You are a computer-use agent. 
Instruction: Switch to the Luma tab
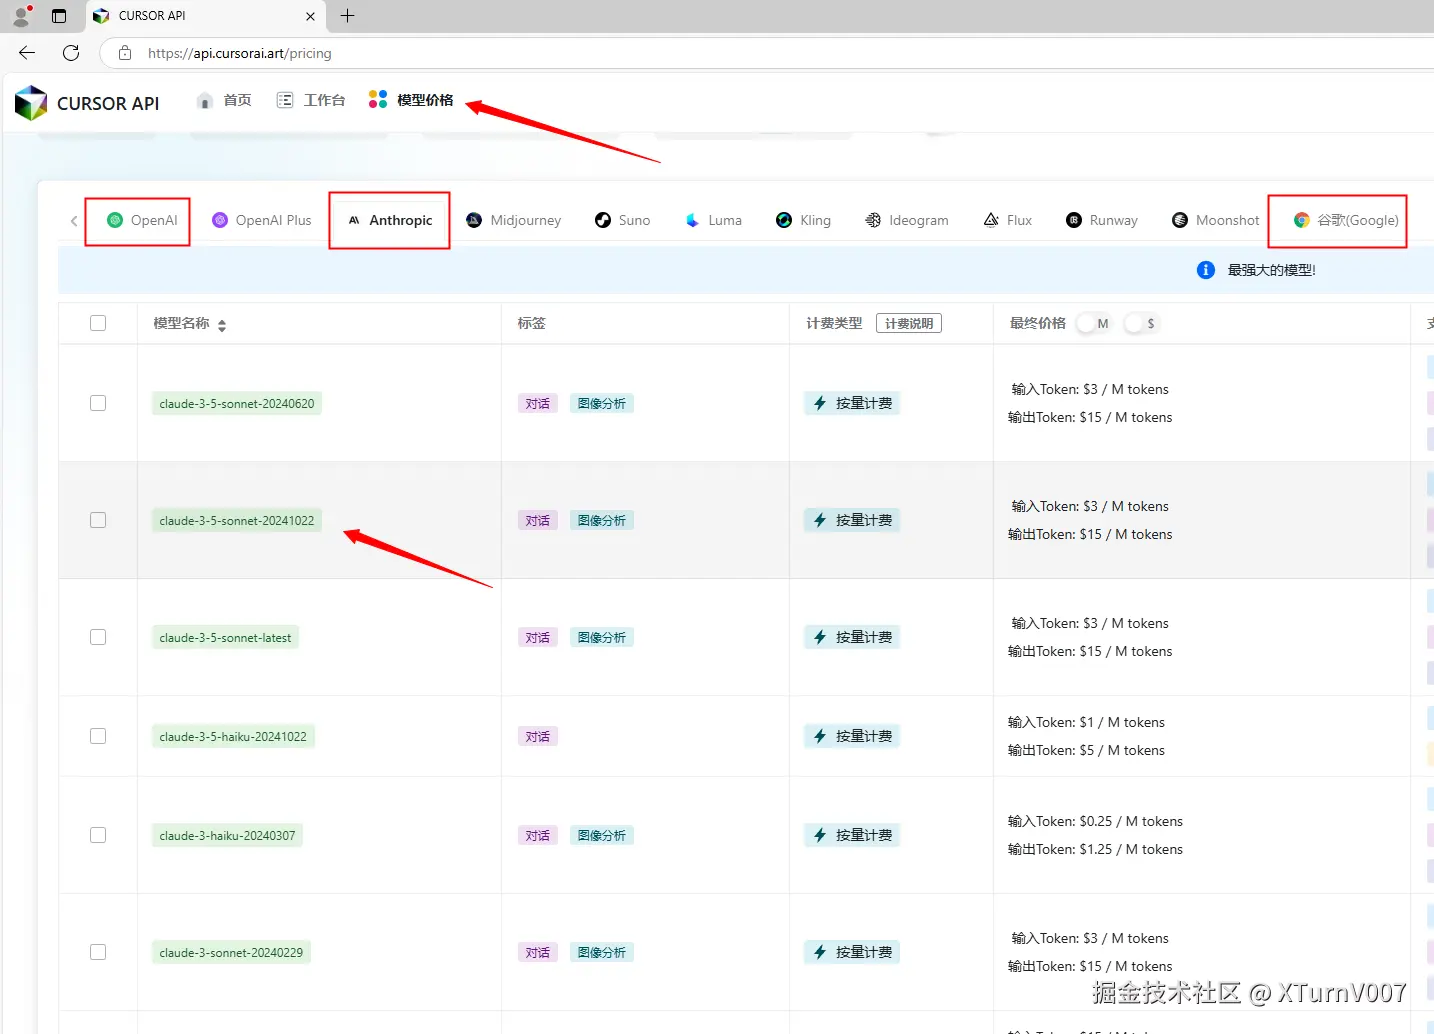click(713, 220)
